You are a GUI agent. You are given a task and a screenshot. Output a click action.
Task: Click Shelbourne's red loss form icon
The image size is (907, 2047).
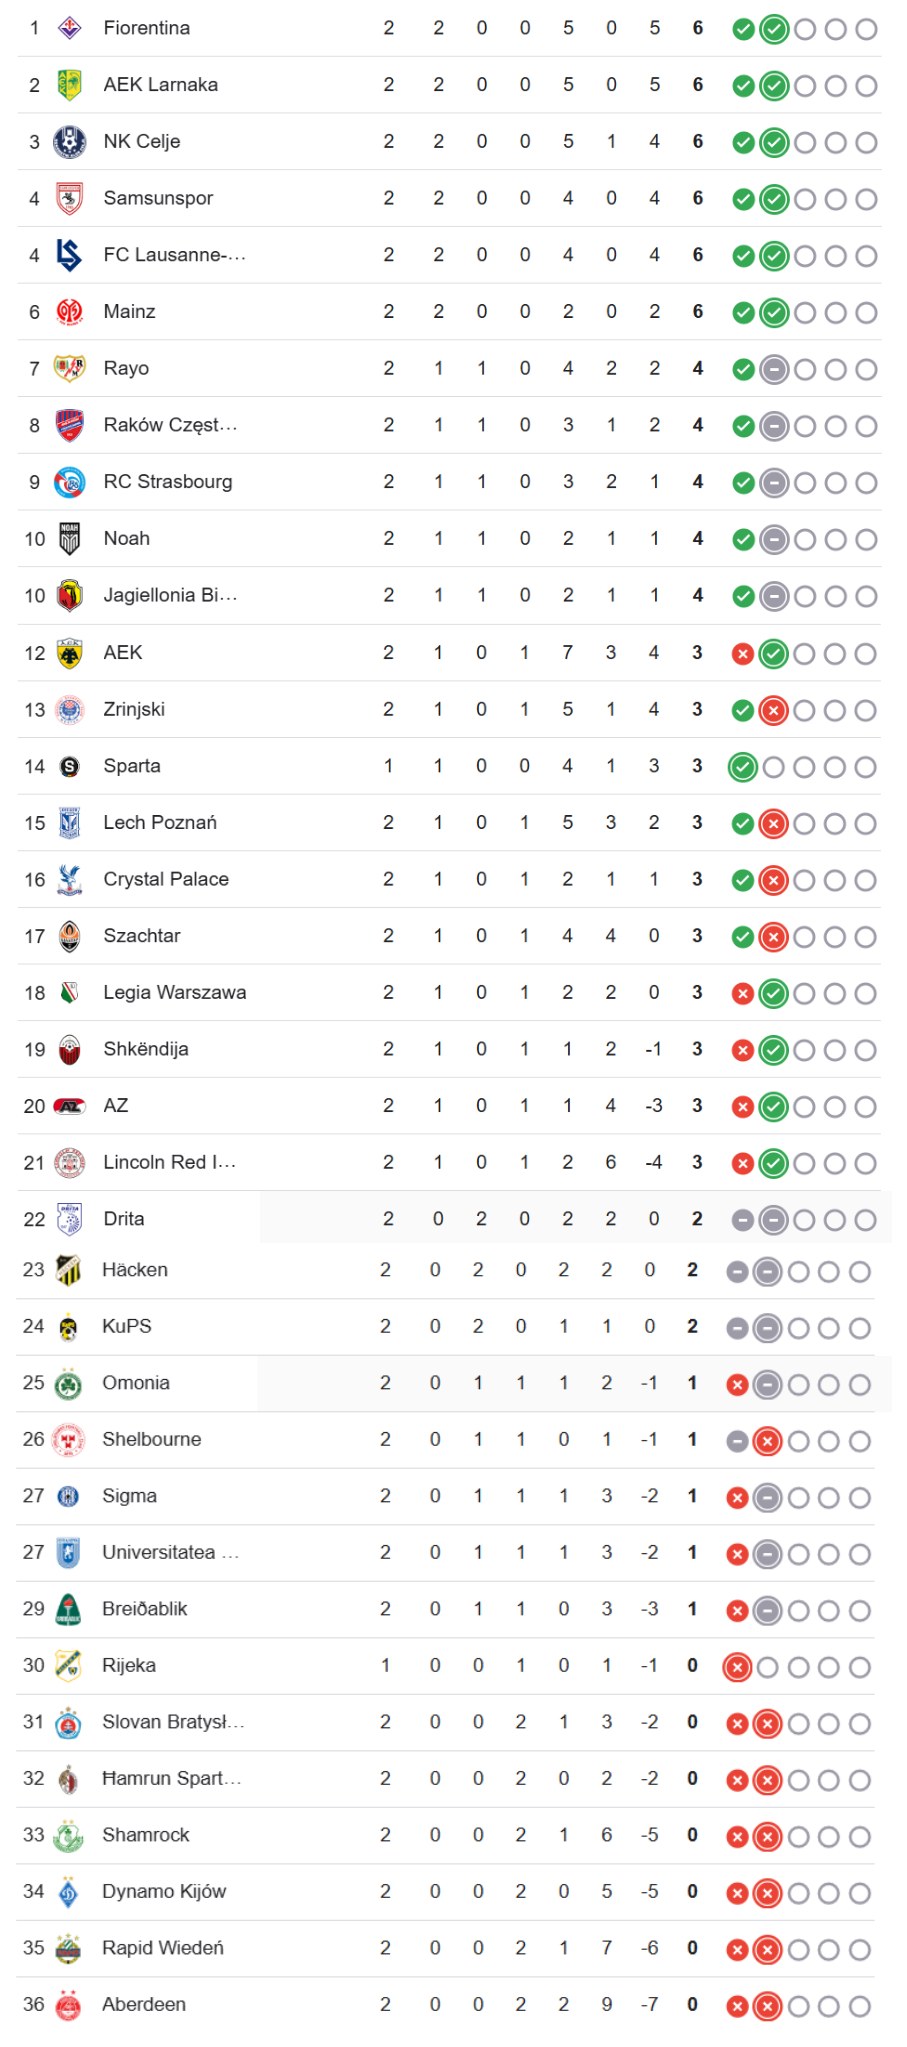coord(767,1441)
